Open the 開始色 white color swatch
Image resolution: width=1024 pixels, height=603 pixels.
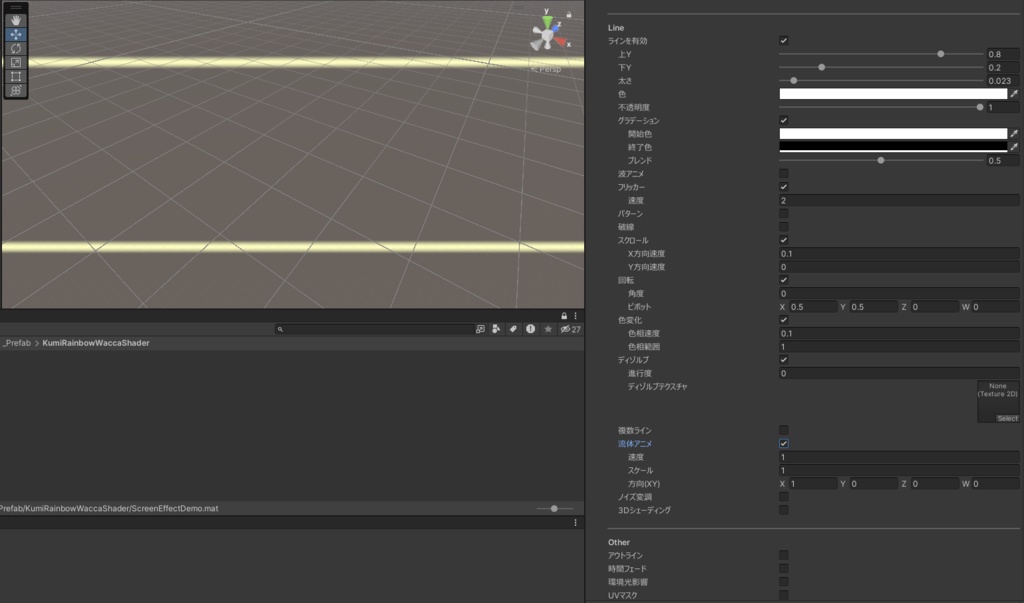(895, 133)
